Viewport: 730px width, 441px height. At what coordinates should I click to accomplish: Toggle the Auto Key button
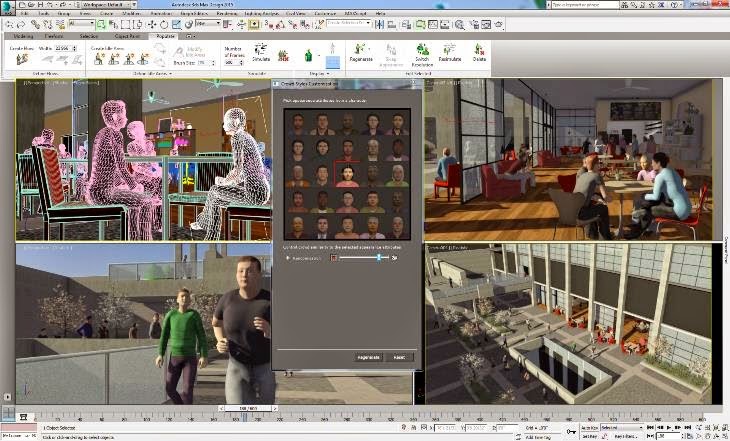pyautogui.click(x=589, y=427)
